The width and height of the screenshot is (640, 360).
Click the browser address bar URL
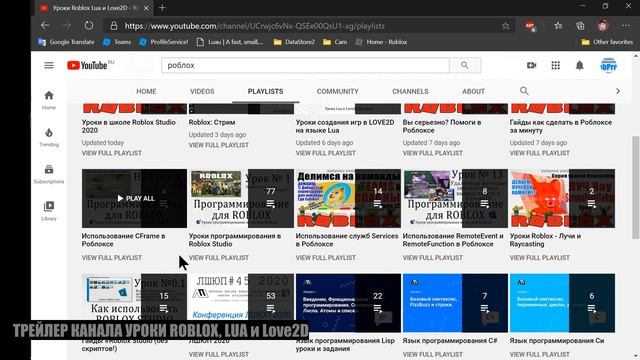click(254, 26)
